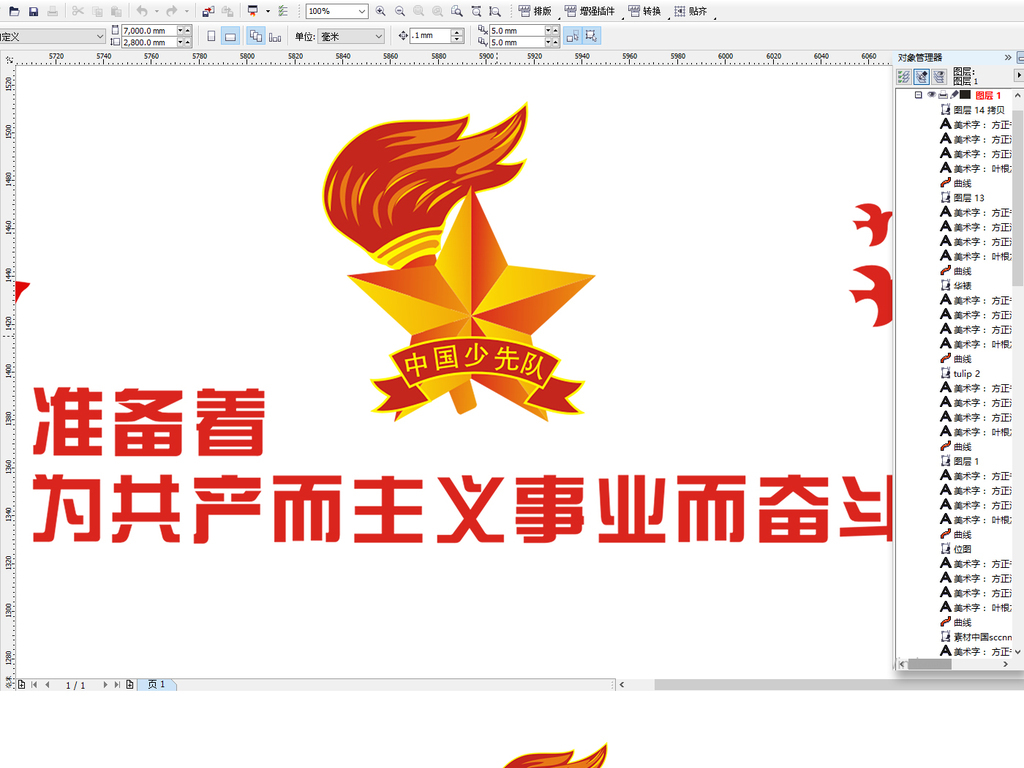Image resolution: width=1024 pixels, height=768 pixels.
Task: Click the tulip 2 layer entry
Action: pyautogui.click(x=966, y=373)
